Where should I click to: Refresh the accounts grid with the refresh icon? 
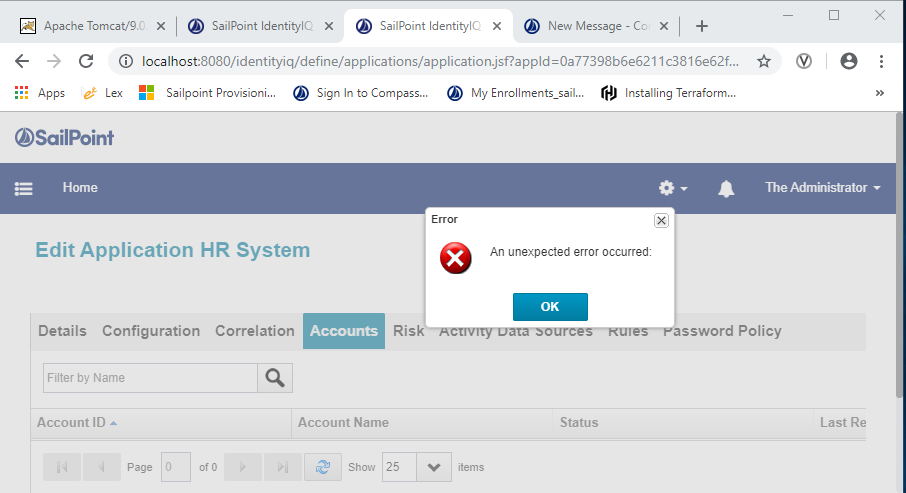[322, 467]
